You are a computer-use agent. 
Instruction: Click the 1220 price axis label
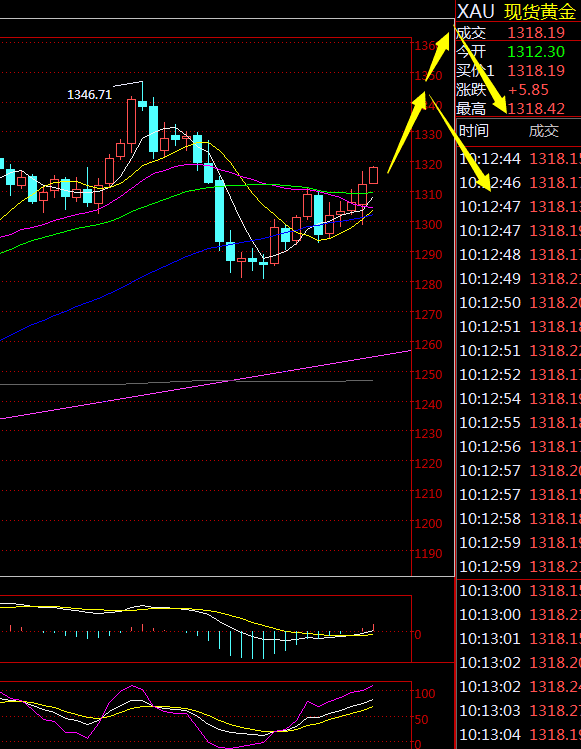click(x=429, y=464)
